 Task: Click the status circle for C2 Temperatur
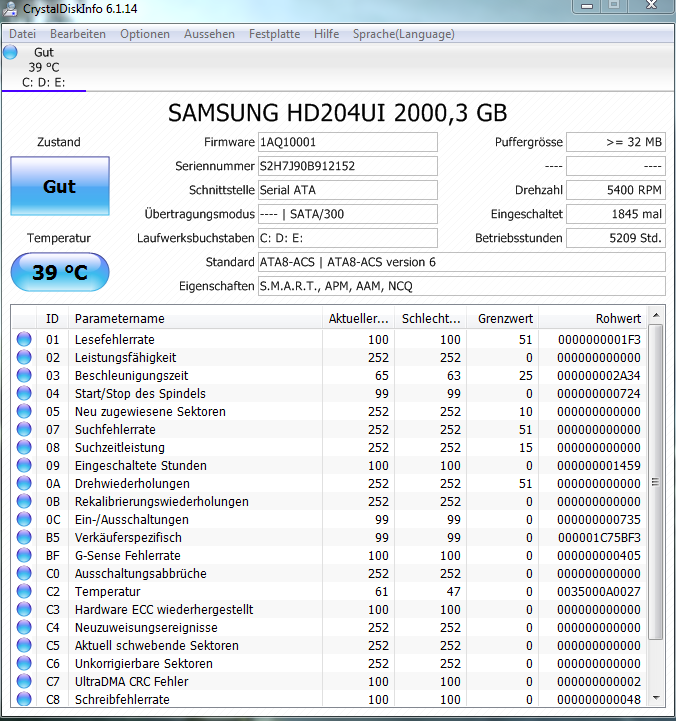click(24, 591)
